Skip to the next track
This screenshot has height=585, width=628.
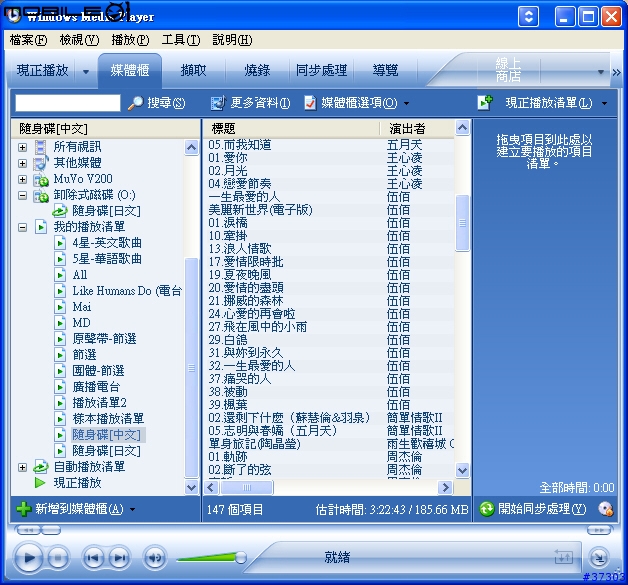tap(119, 557)
